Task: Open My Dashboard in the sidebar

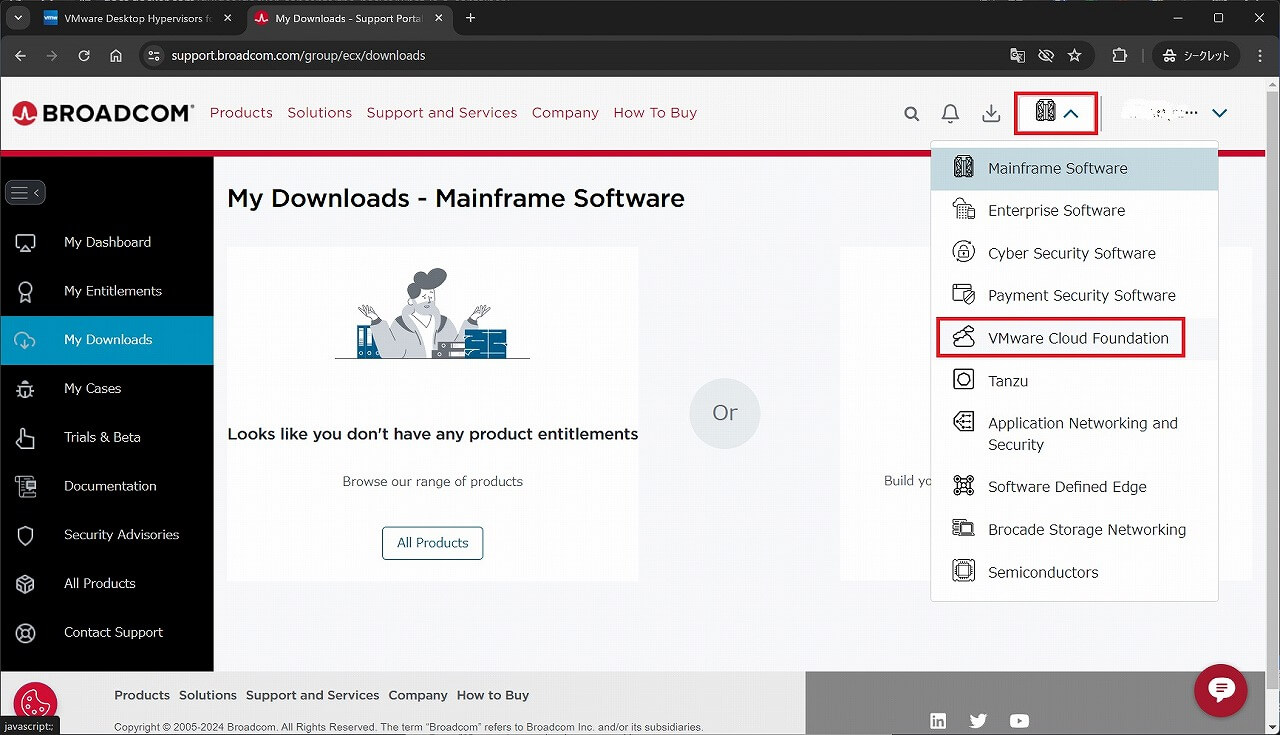Action: tap(107, 242)
